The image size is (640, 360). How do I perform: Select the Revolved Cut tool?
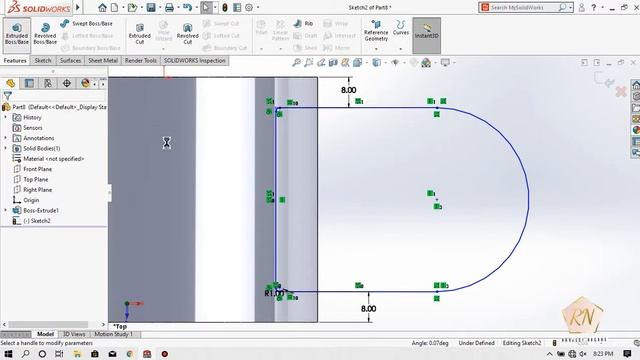coord(187,34)
